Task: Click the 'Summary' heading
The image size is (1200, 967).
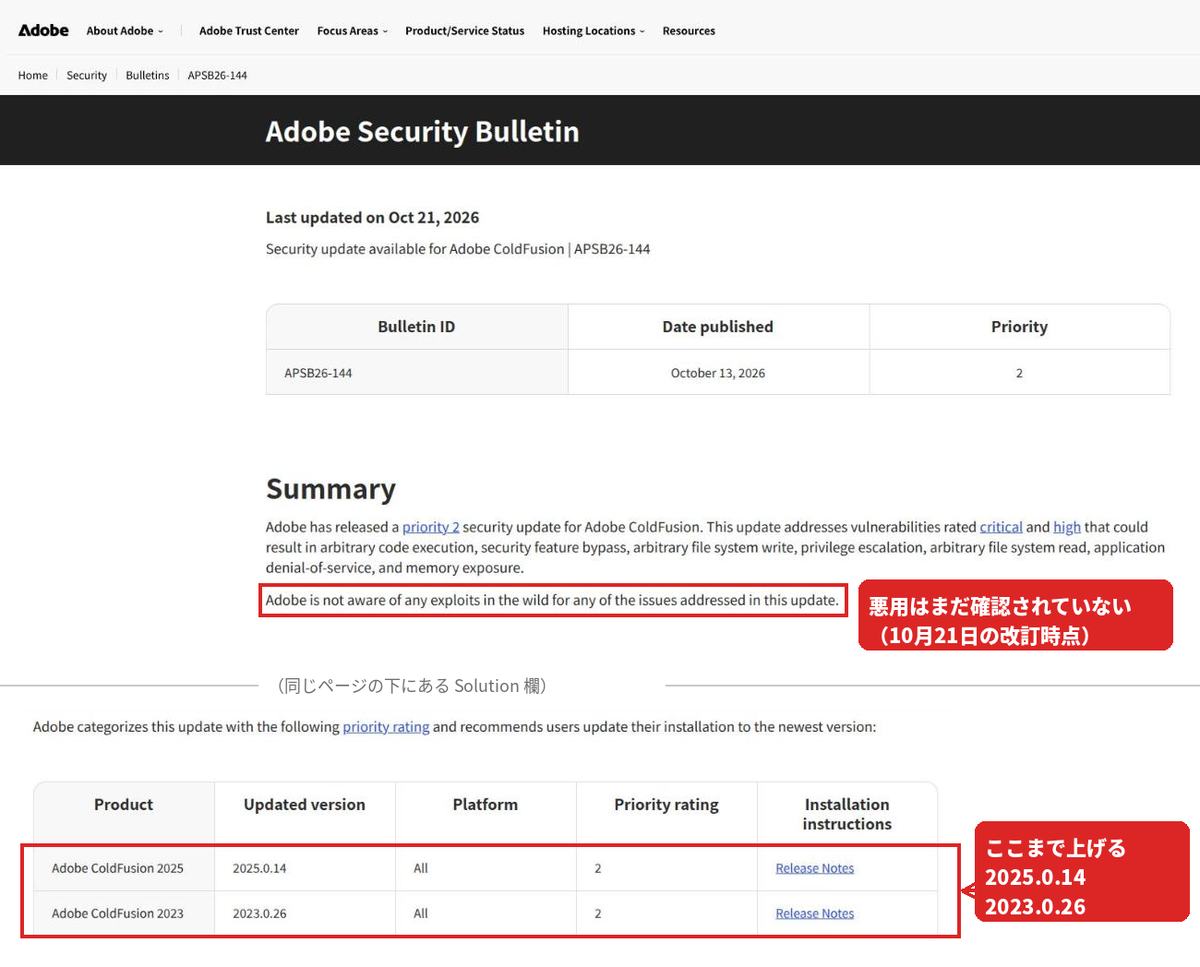Action: 330,488
